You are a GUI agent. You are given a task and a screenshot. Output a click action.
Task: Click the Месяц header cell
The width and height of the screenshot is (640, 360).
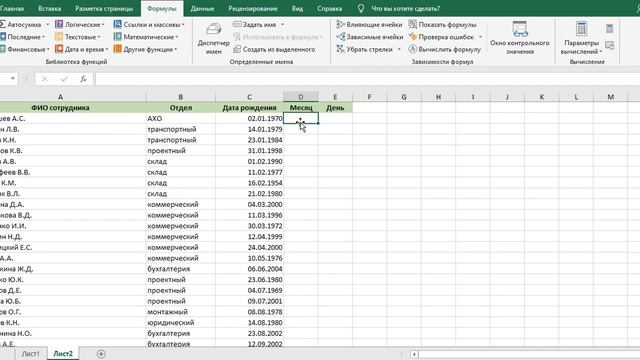click(301, 108)
